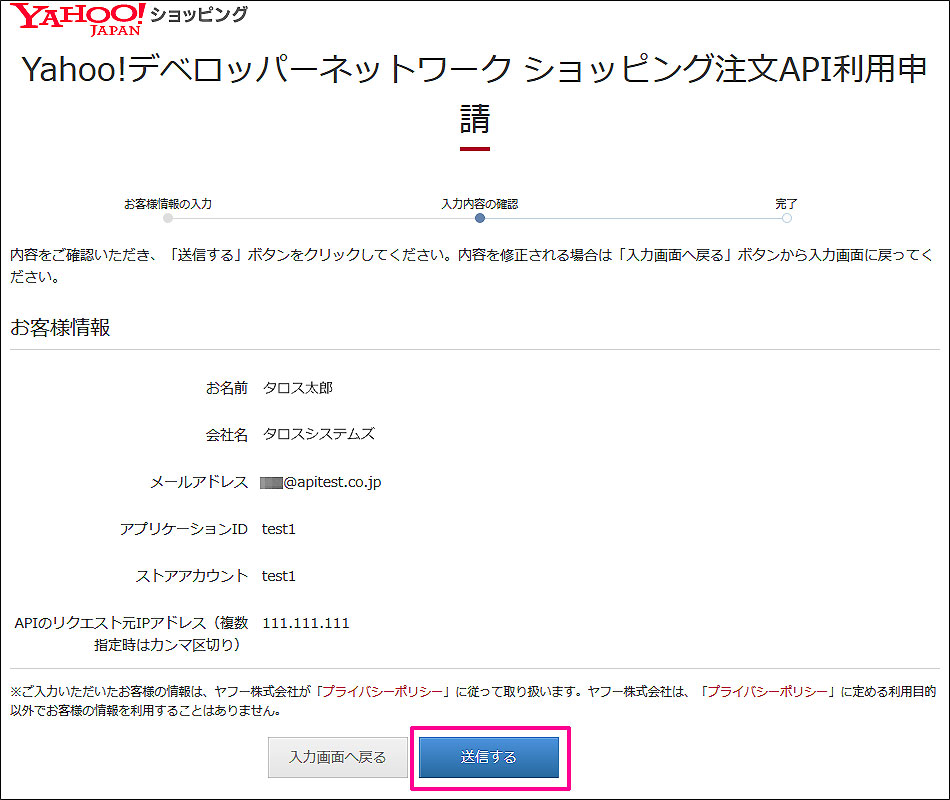950x800 pixels.
Task: Click the Yahoo! JAPAN logo
Action: pos(78,19)
